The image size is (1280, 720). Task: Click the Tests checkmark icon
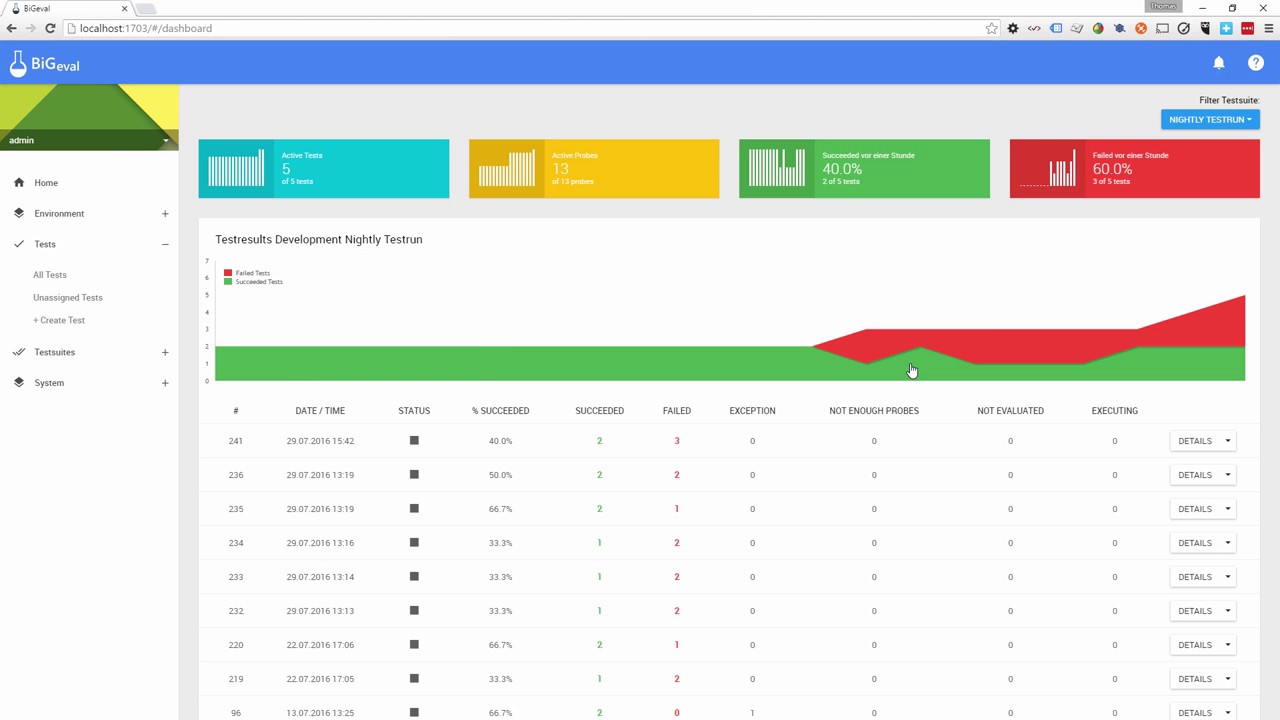point(19,244)
